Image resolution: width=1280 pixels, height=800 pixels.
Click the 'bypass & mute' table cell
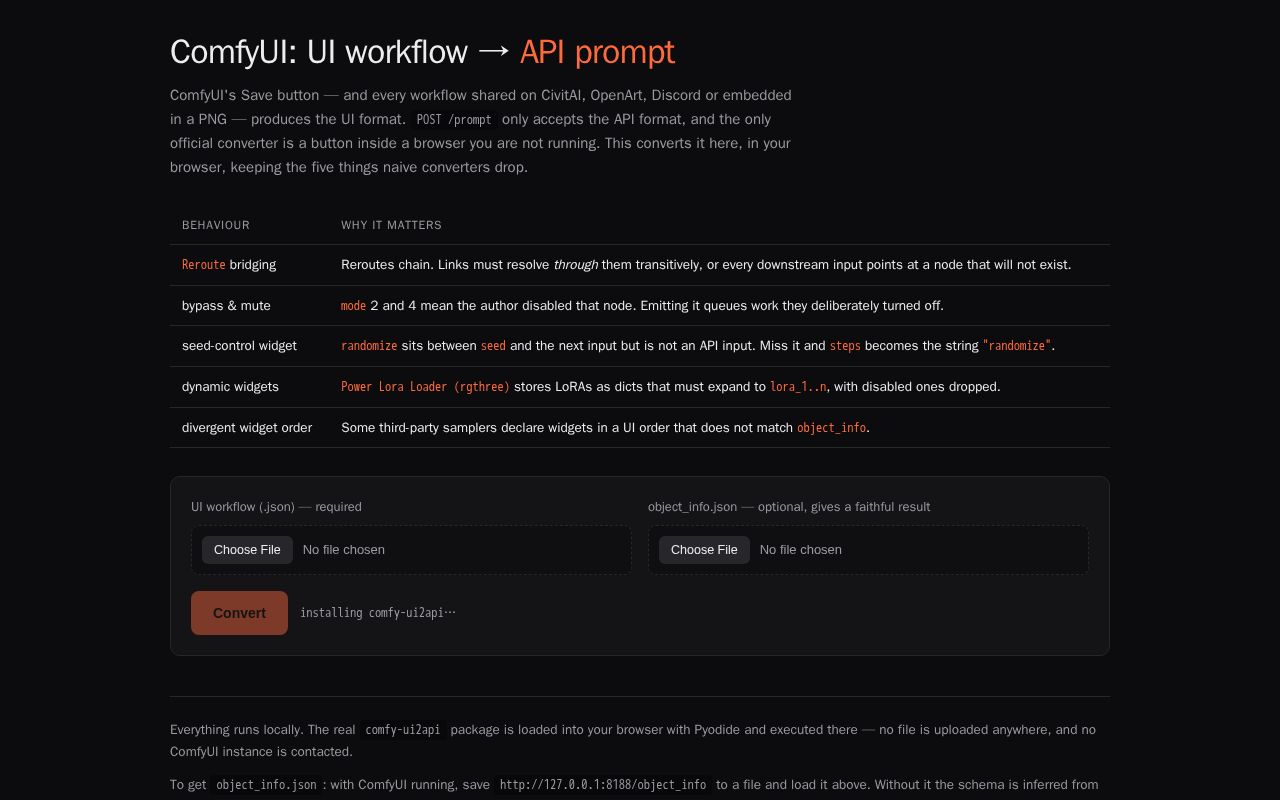pyautogui.click(x=249, y=306)
